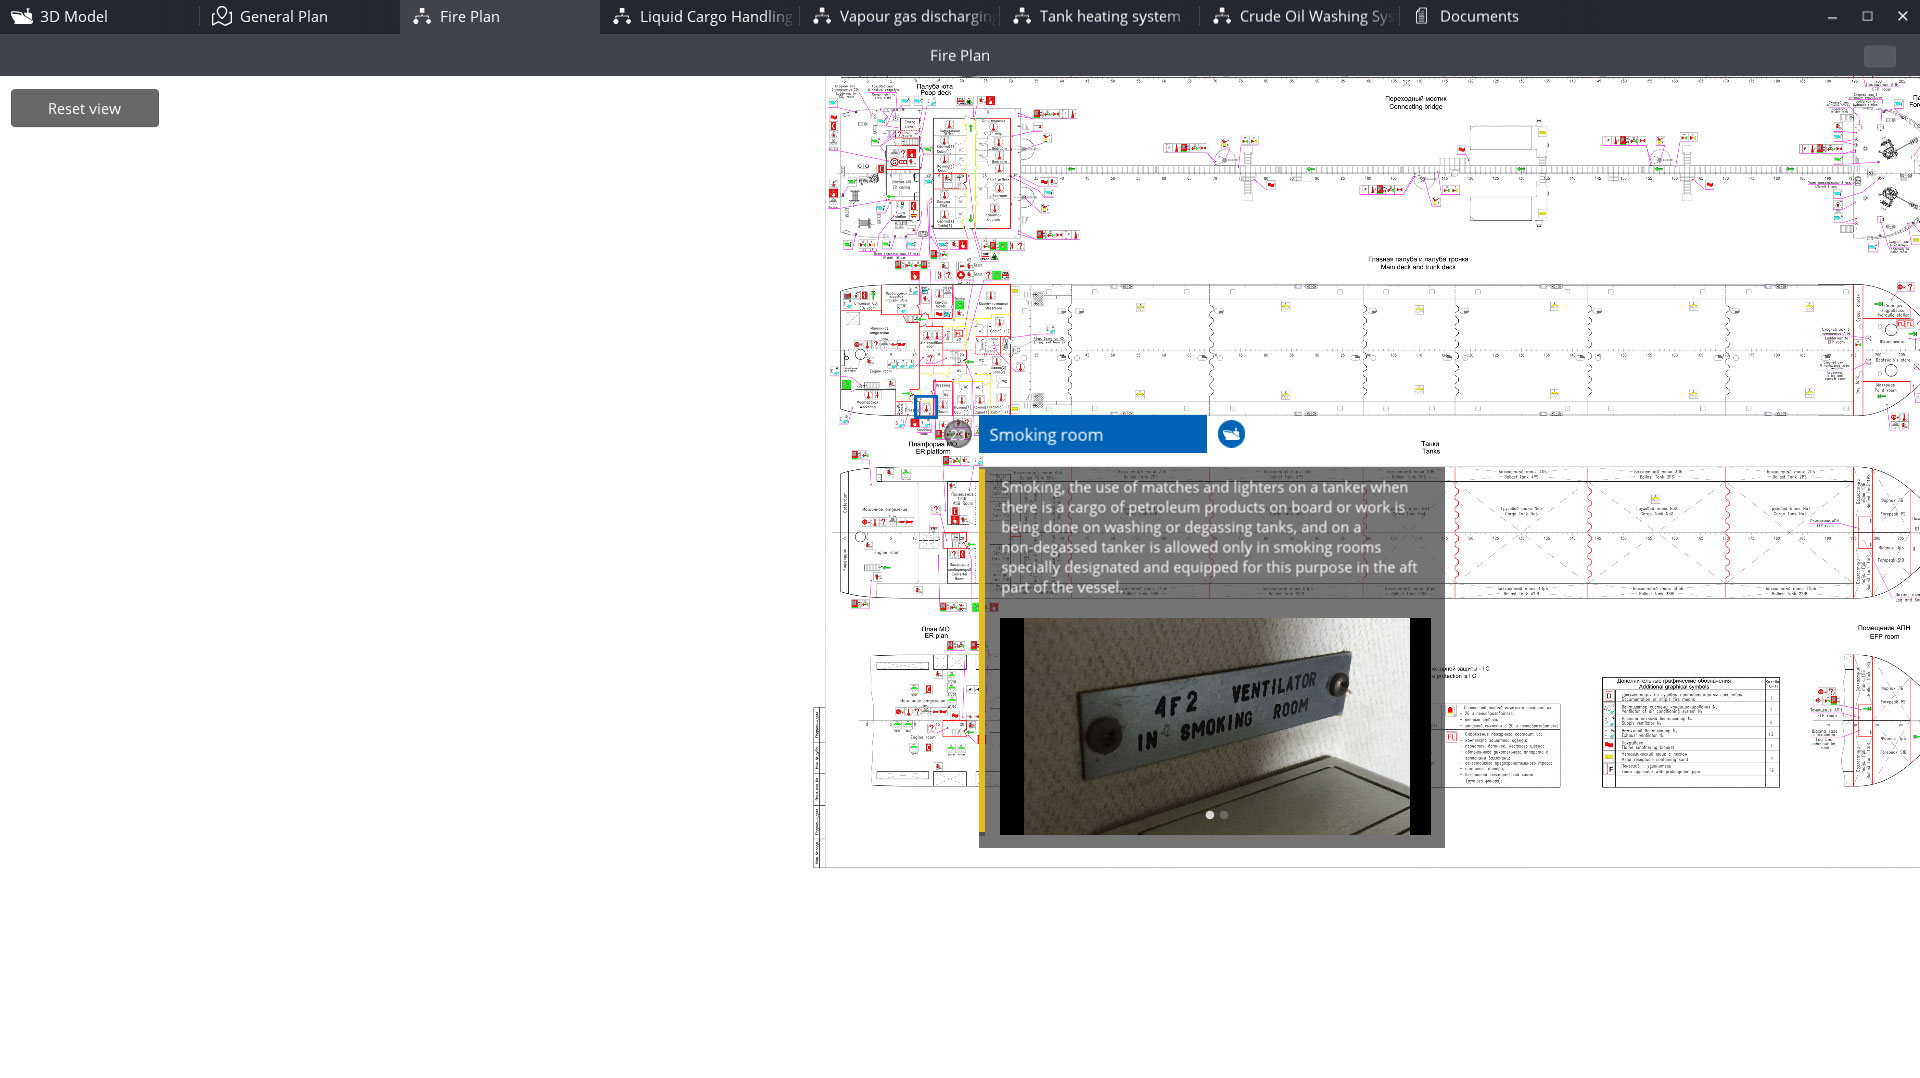
Task: Maximize the application window
Action: click(1867, 16)
